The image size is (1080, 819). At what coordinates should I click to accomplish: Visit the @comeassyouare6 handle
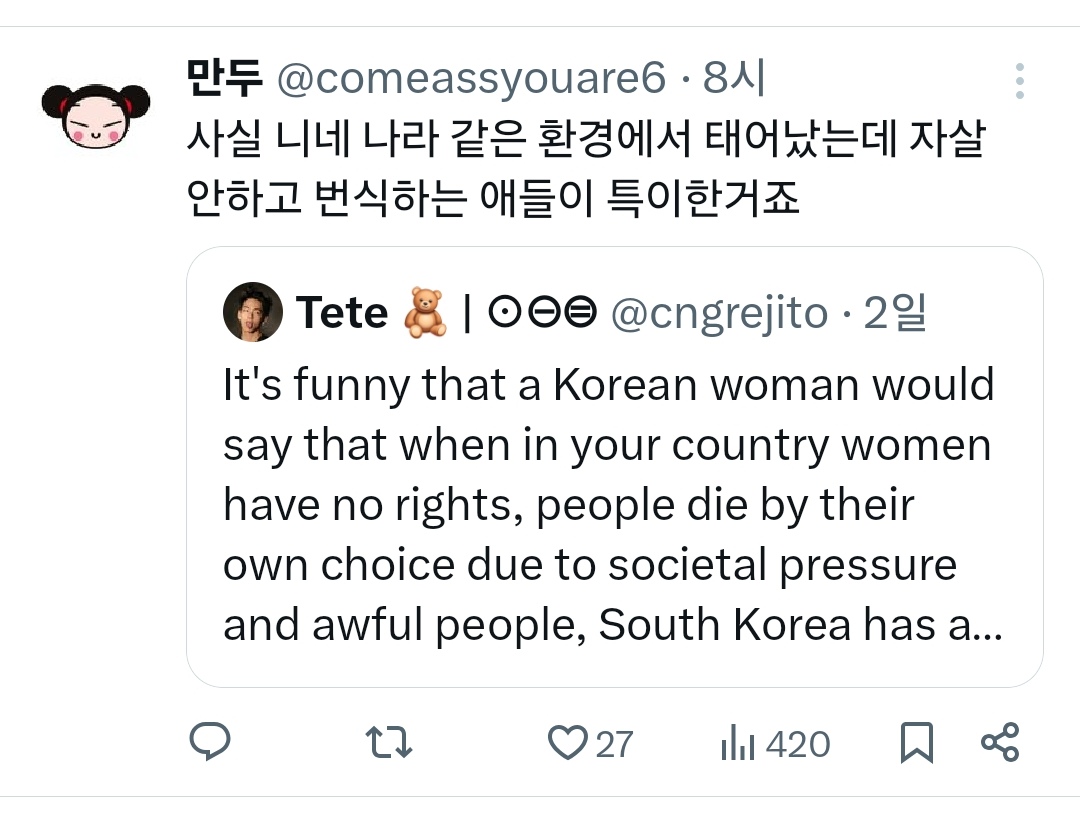[470, 80]
